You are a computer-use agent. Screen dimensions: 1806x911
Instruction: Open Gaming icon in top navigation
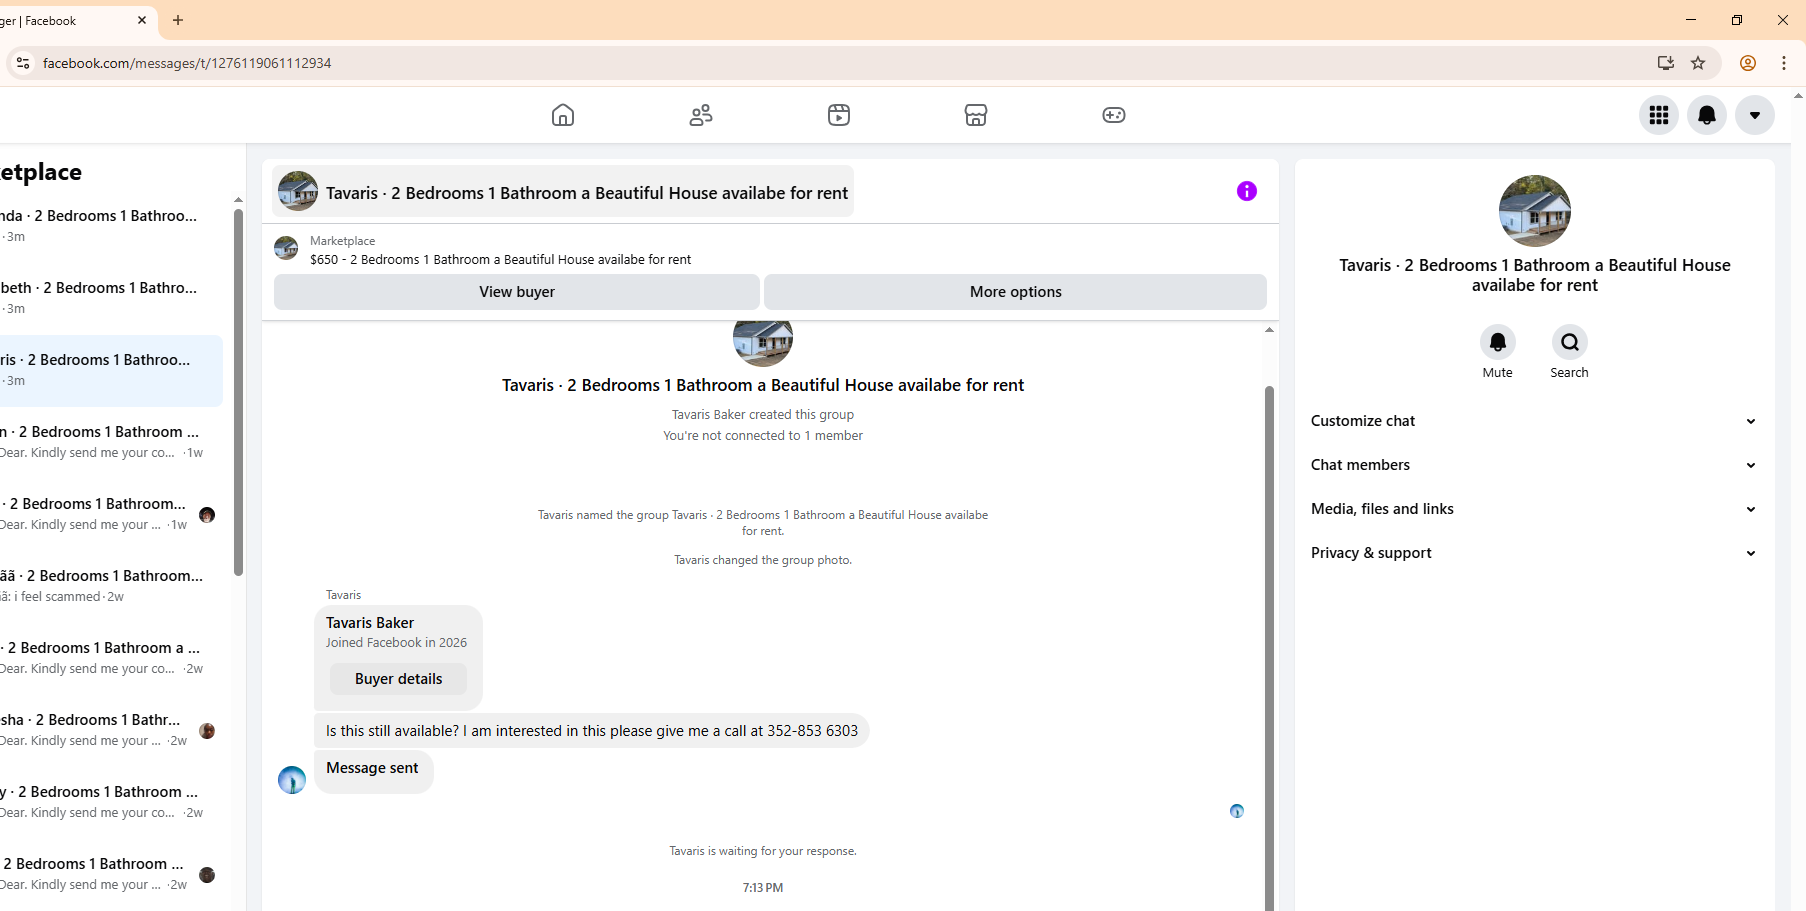1114,115
